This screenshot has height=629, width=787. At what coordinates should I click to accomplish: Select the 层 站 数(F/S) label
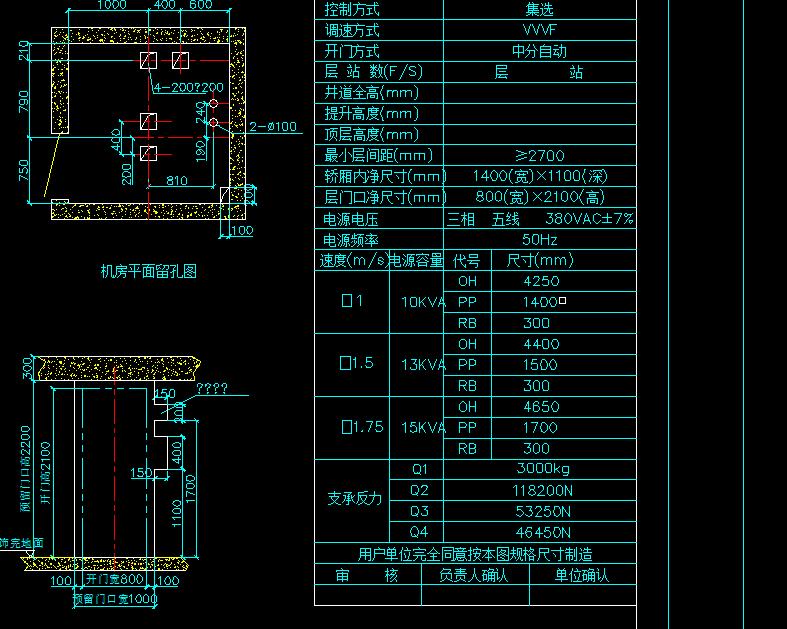point(373,71)
